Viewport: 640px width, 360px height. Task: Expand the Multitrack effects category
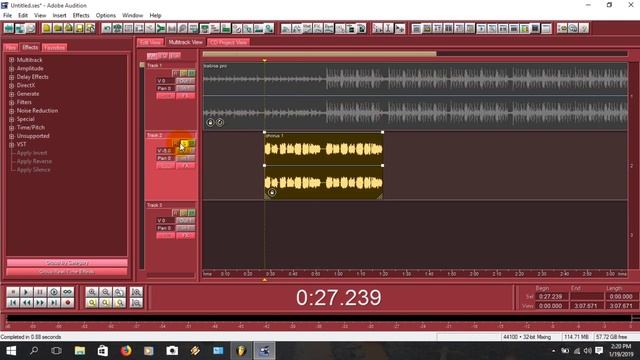pos(11,60)
